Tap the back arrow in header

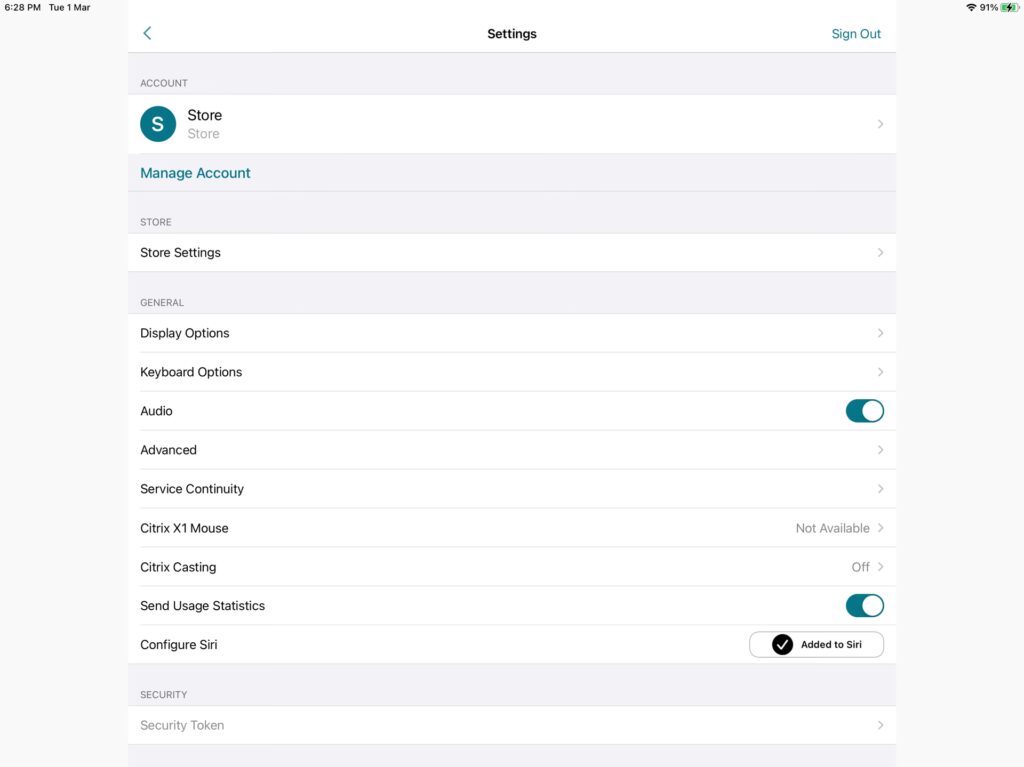[147, 33]
